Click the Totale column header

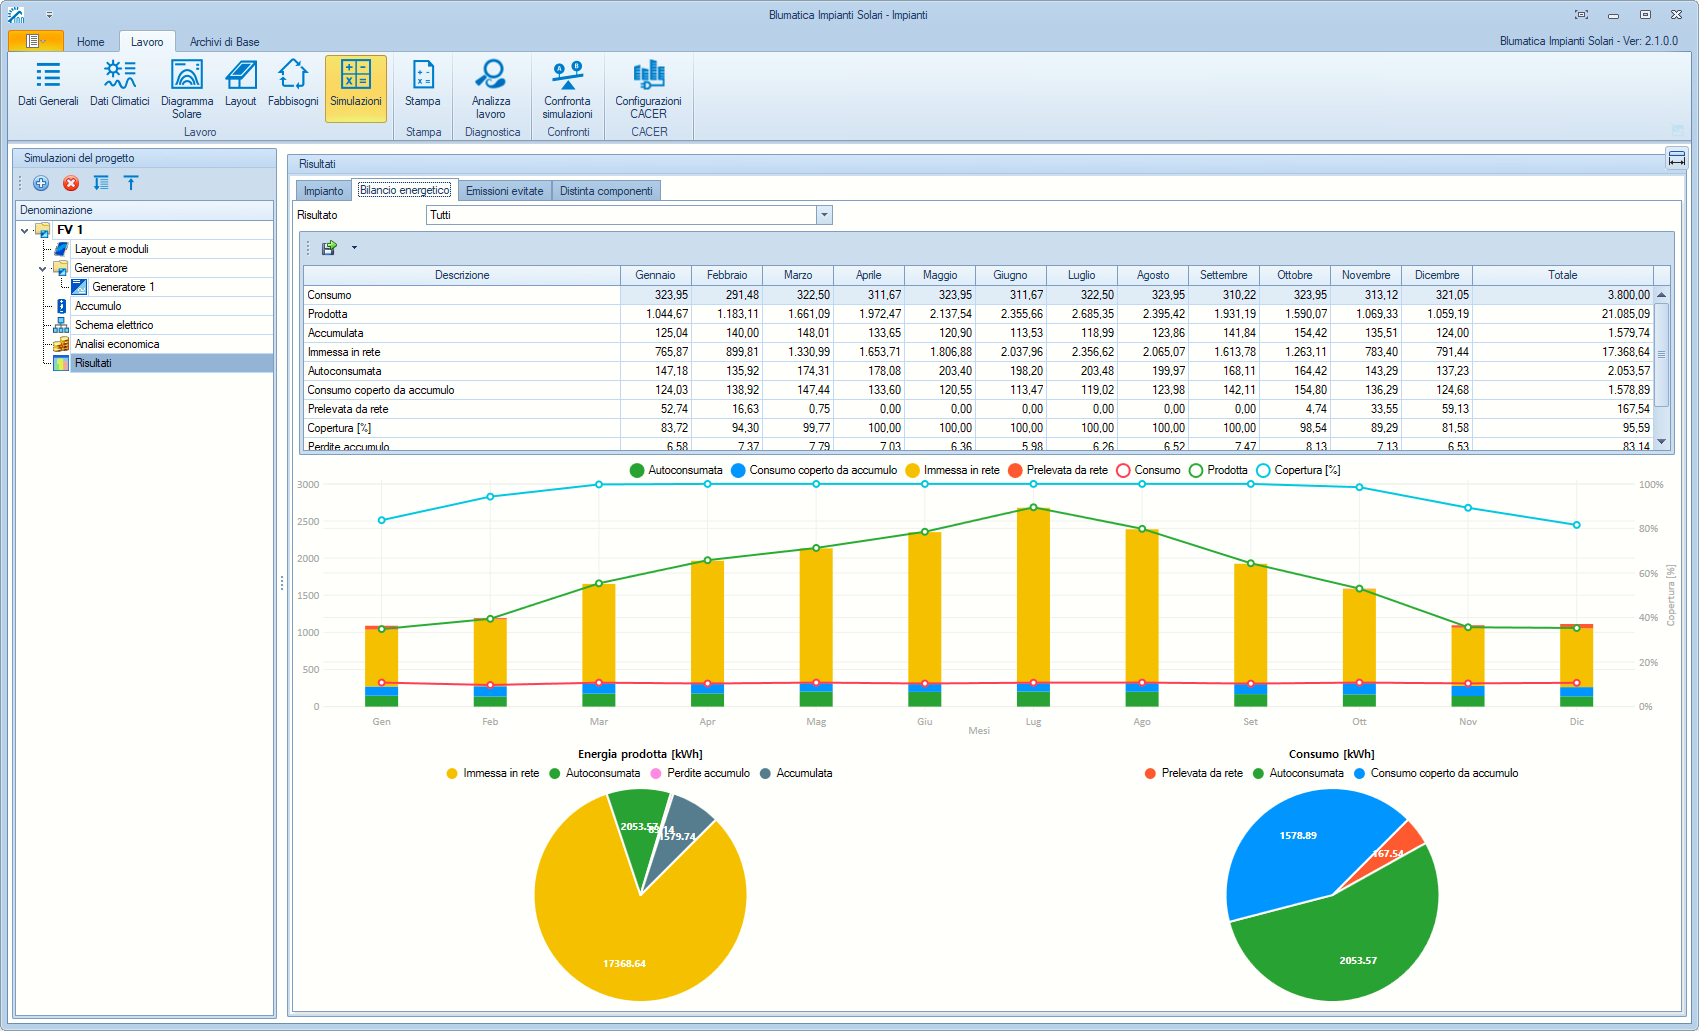point(1562,275)
